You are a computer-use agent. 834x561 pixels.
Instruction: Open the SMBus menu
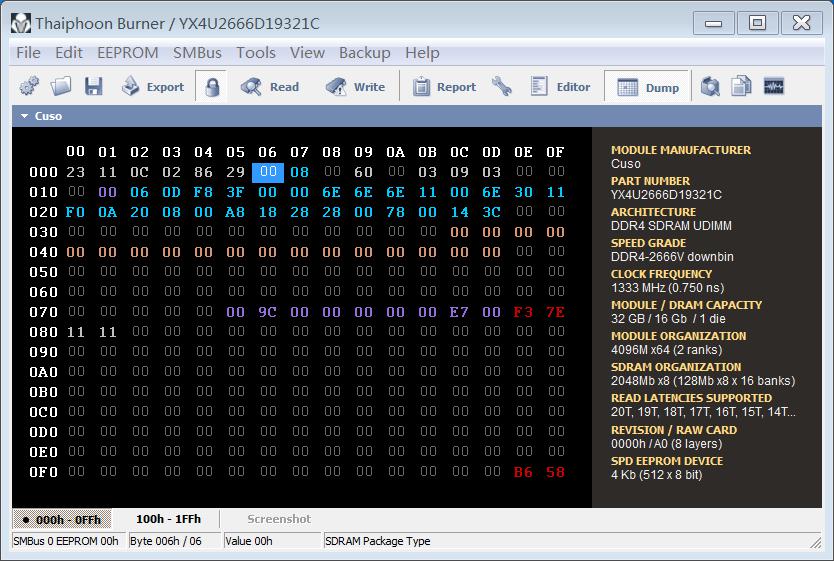tap(197, 53)
